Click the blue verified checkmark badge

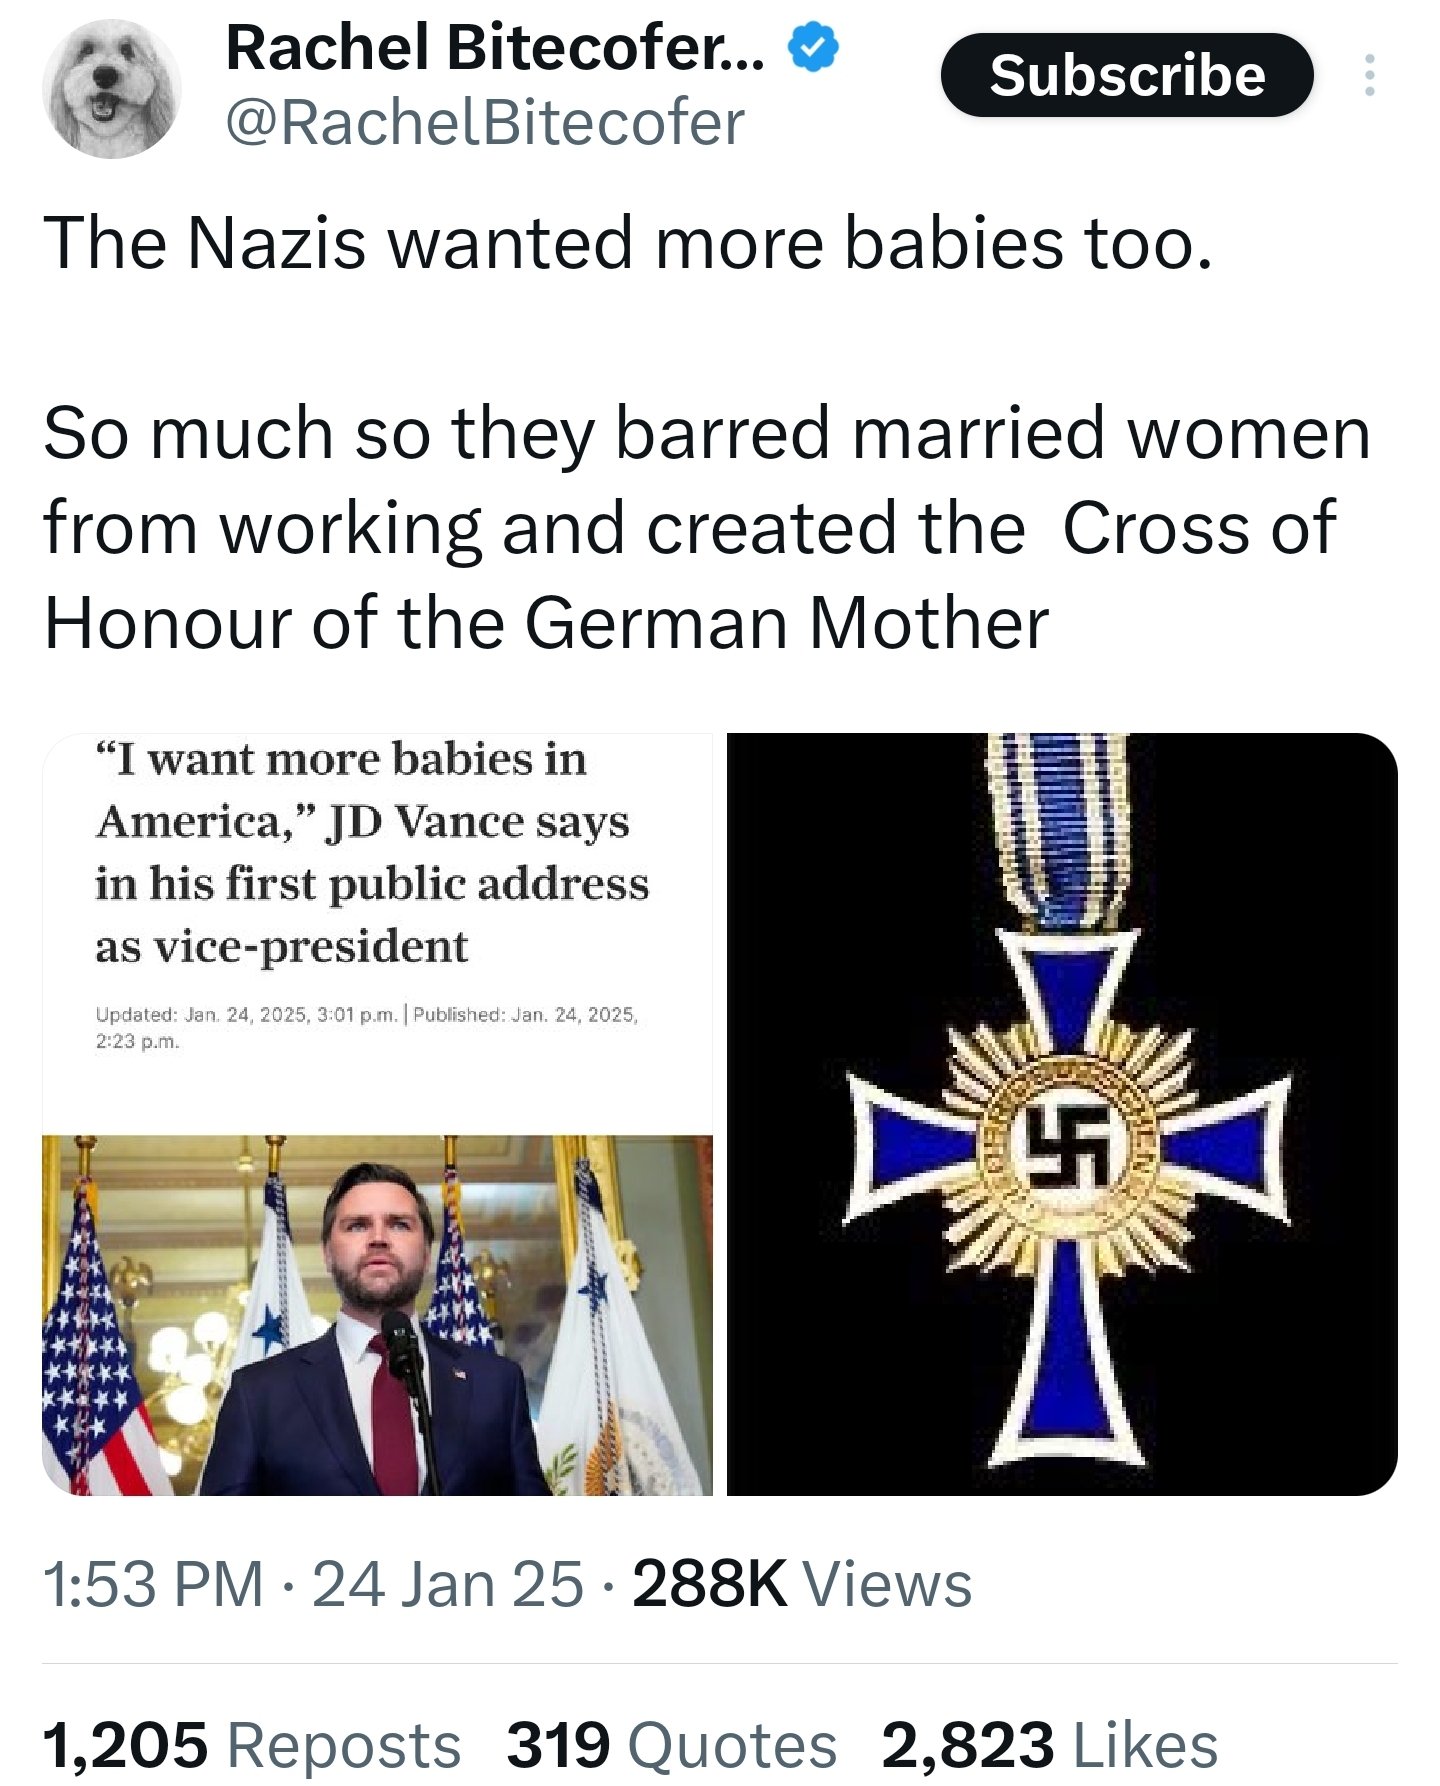pyautogui.click(x=815, y=48)
